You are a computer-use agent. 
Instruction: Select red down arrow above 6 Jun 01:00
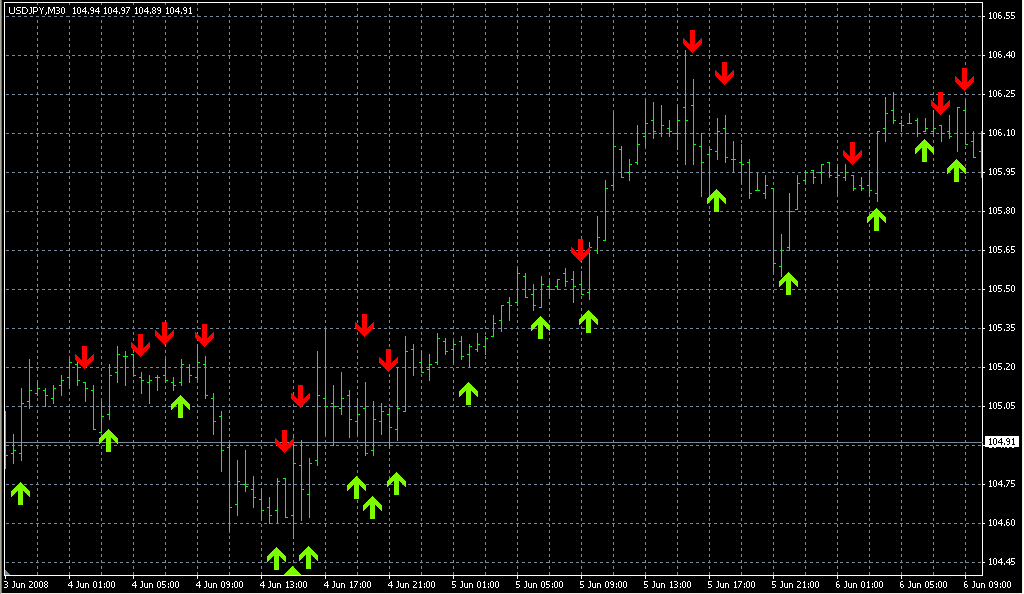click(x=852, y=153)
